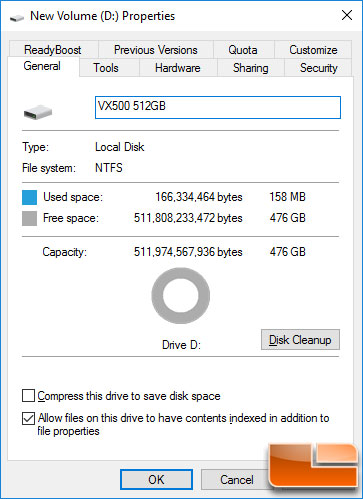Switch to the ReadyBoost tab
The image size is (363, 499).
(x=53, y=50)
